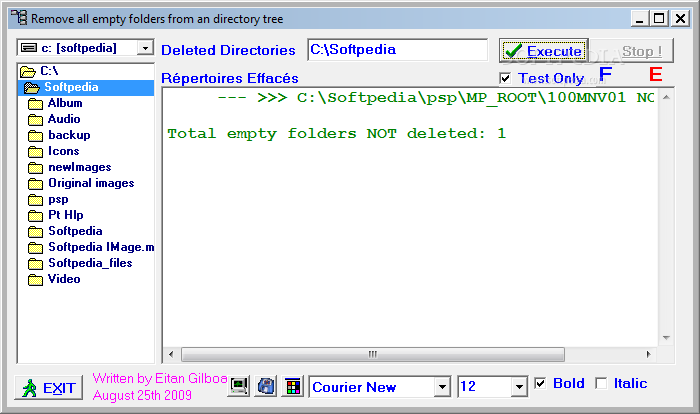Screen dimensions: 700x414
Task: Click the blue F language letter
Action: point(605,75)
